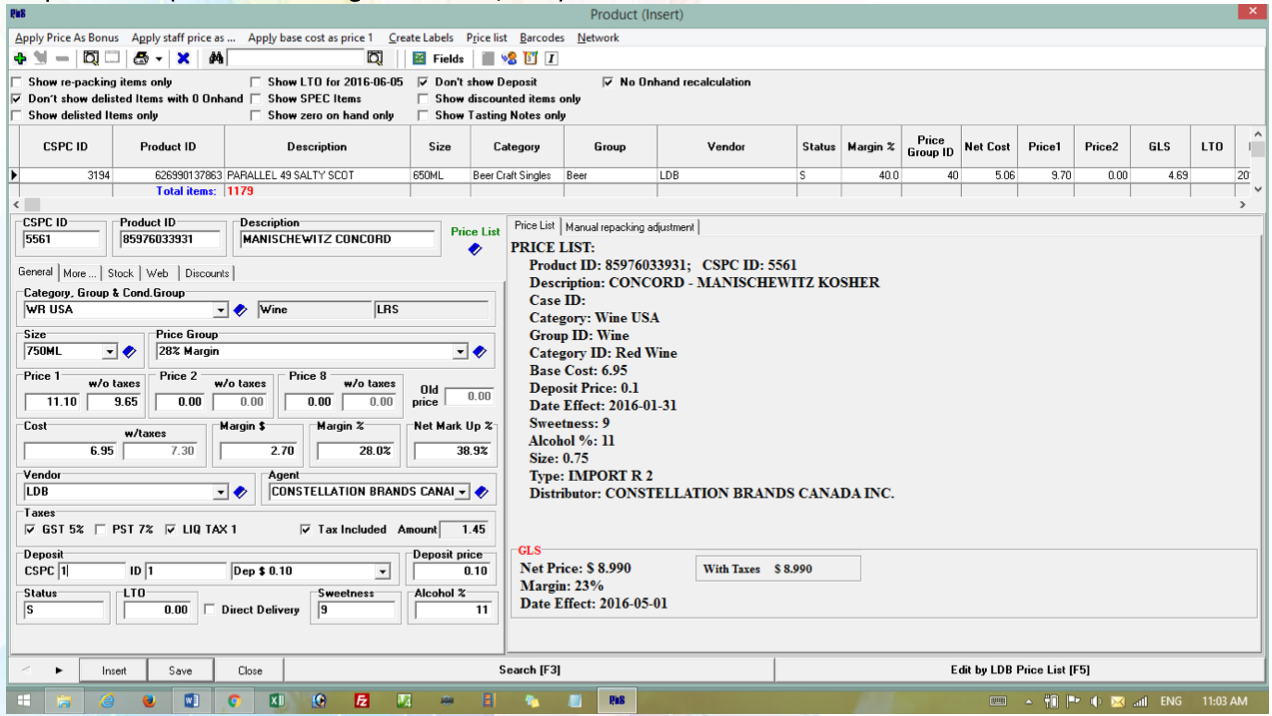The width and height of the screenshot is (1272, 716).
Task: Open Microsoft Word from the taskbar
Action: coord(192,701)
